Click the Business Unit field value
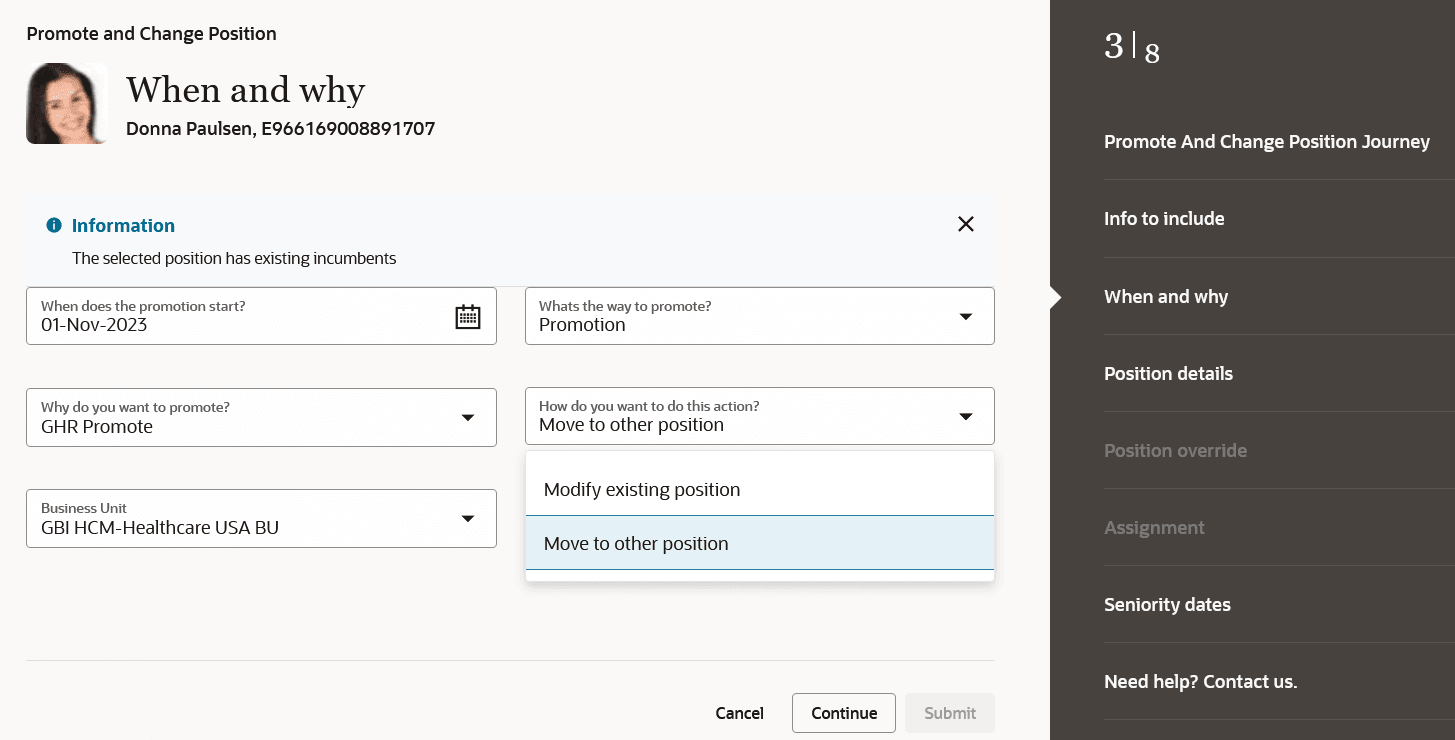 160,528
